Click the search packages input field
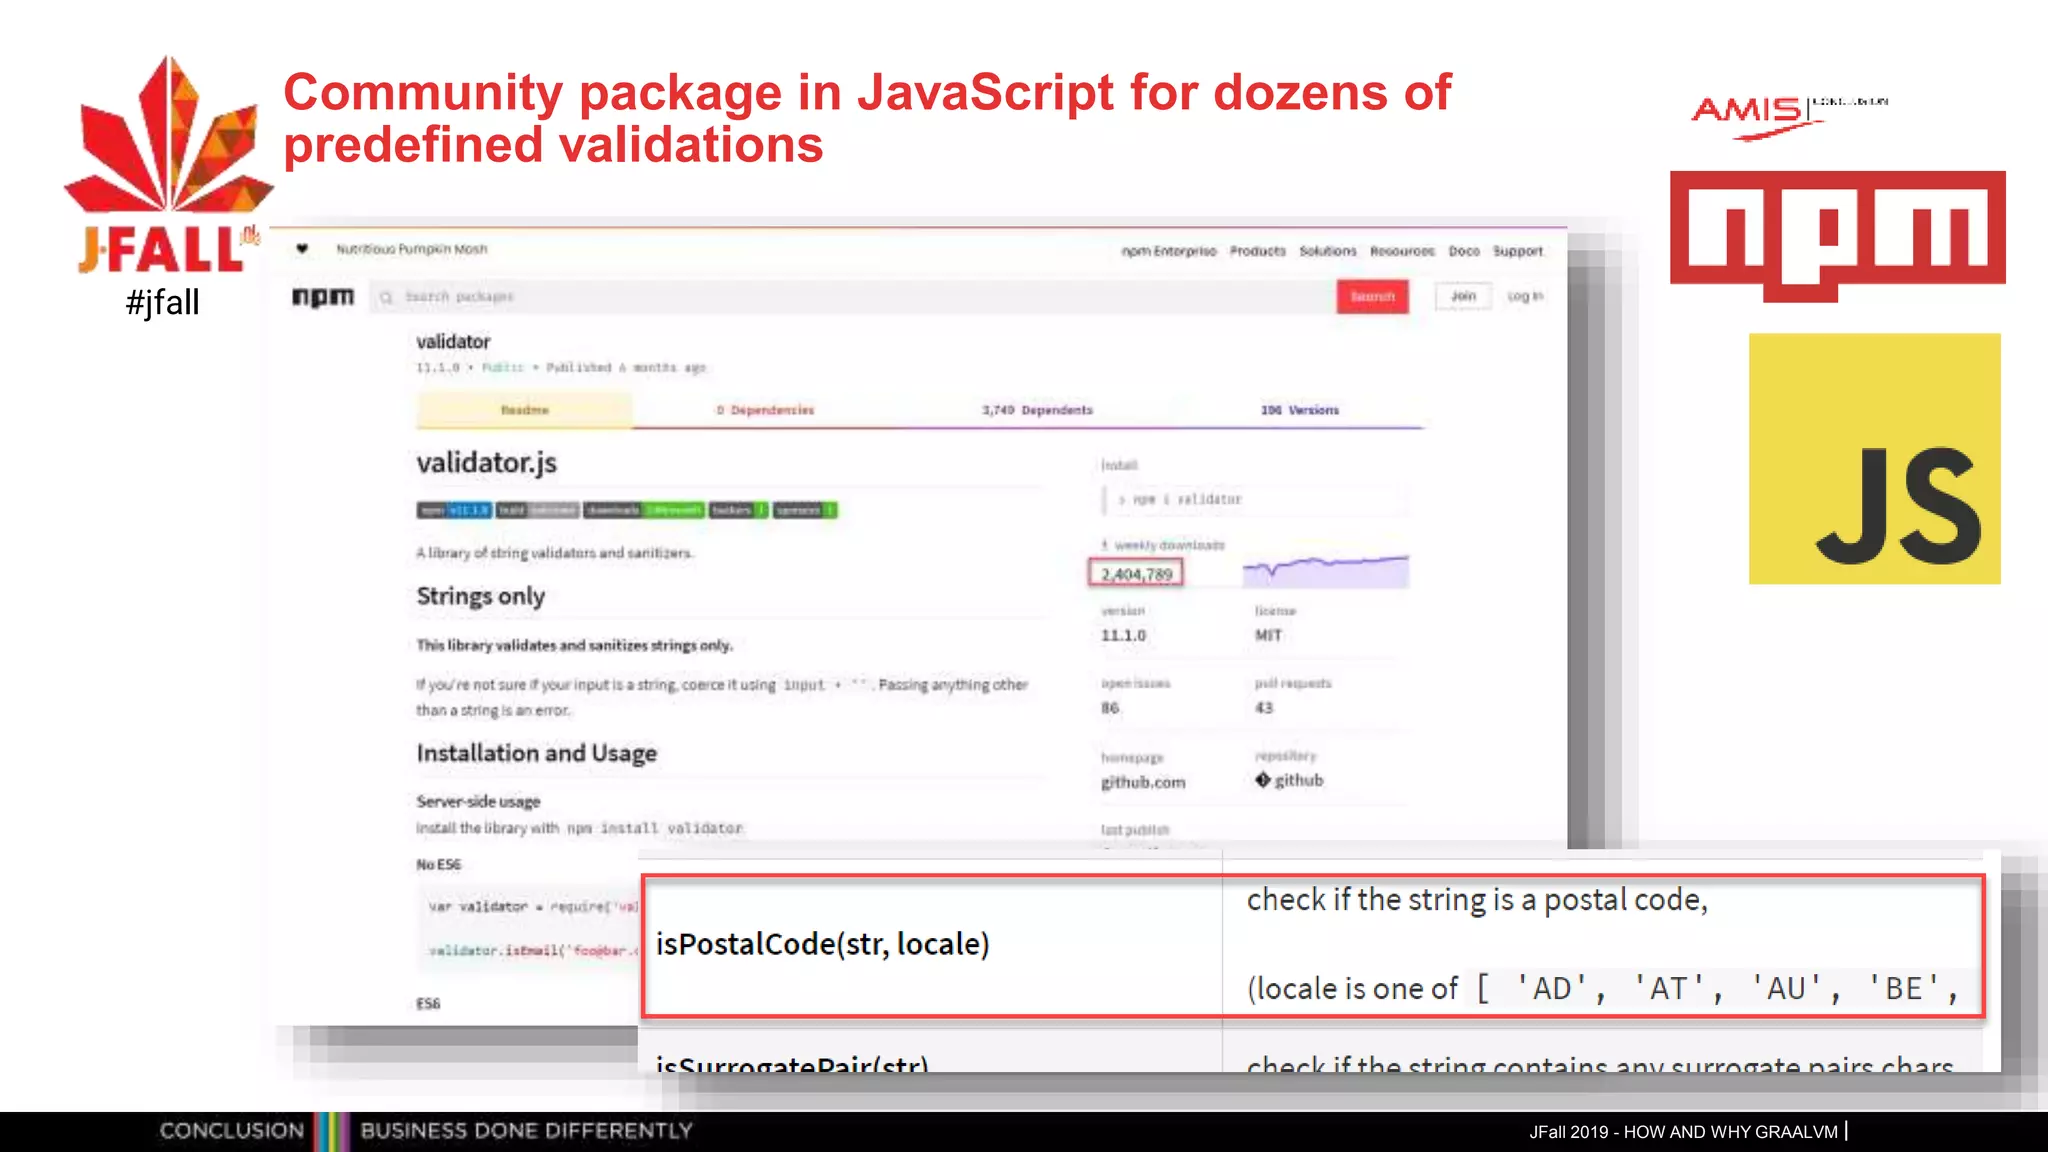This screenshot has width=2048, height=1152. pos(852,297)
